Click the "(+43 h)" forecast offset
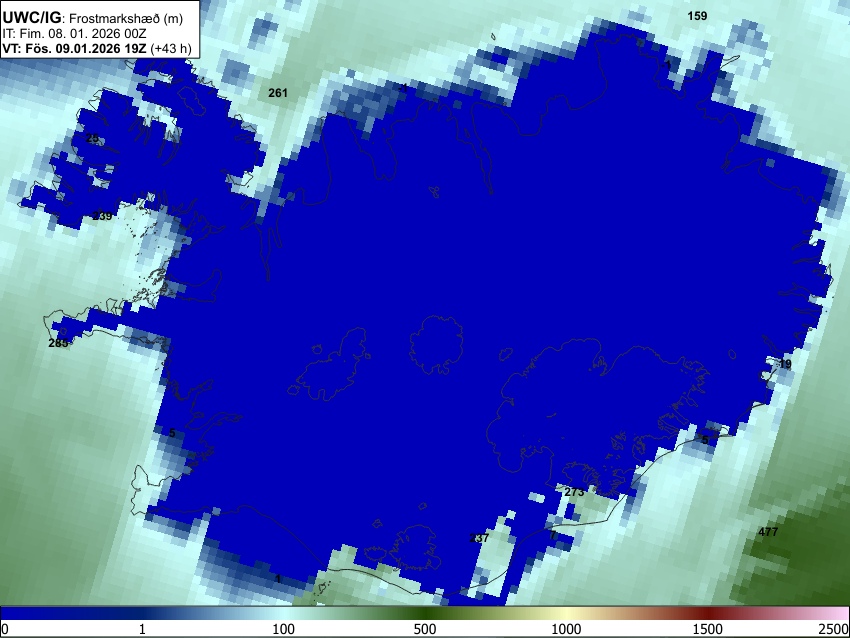 point(171,48)
